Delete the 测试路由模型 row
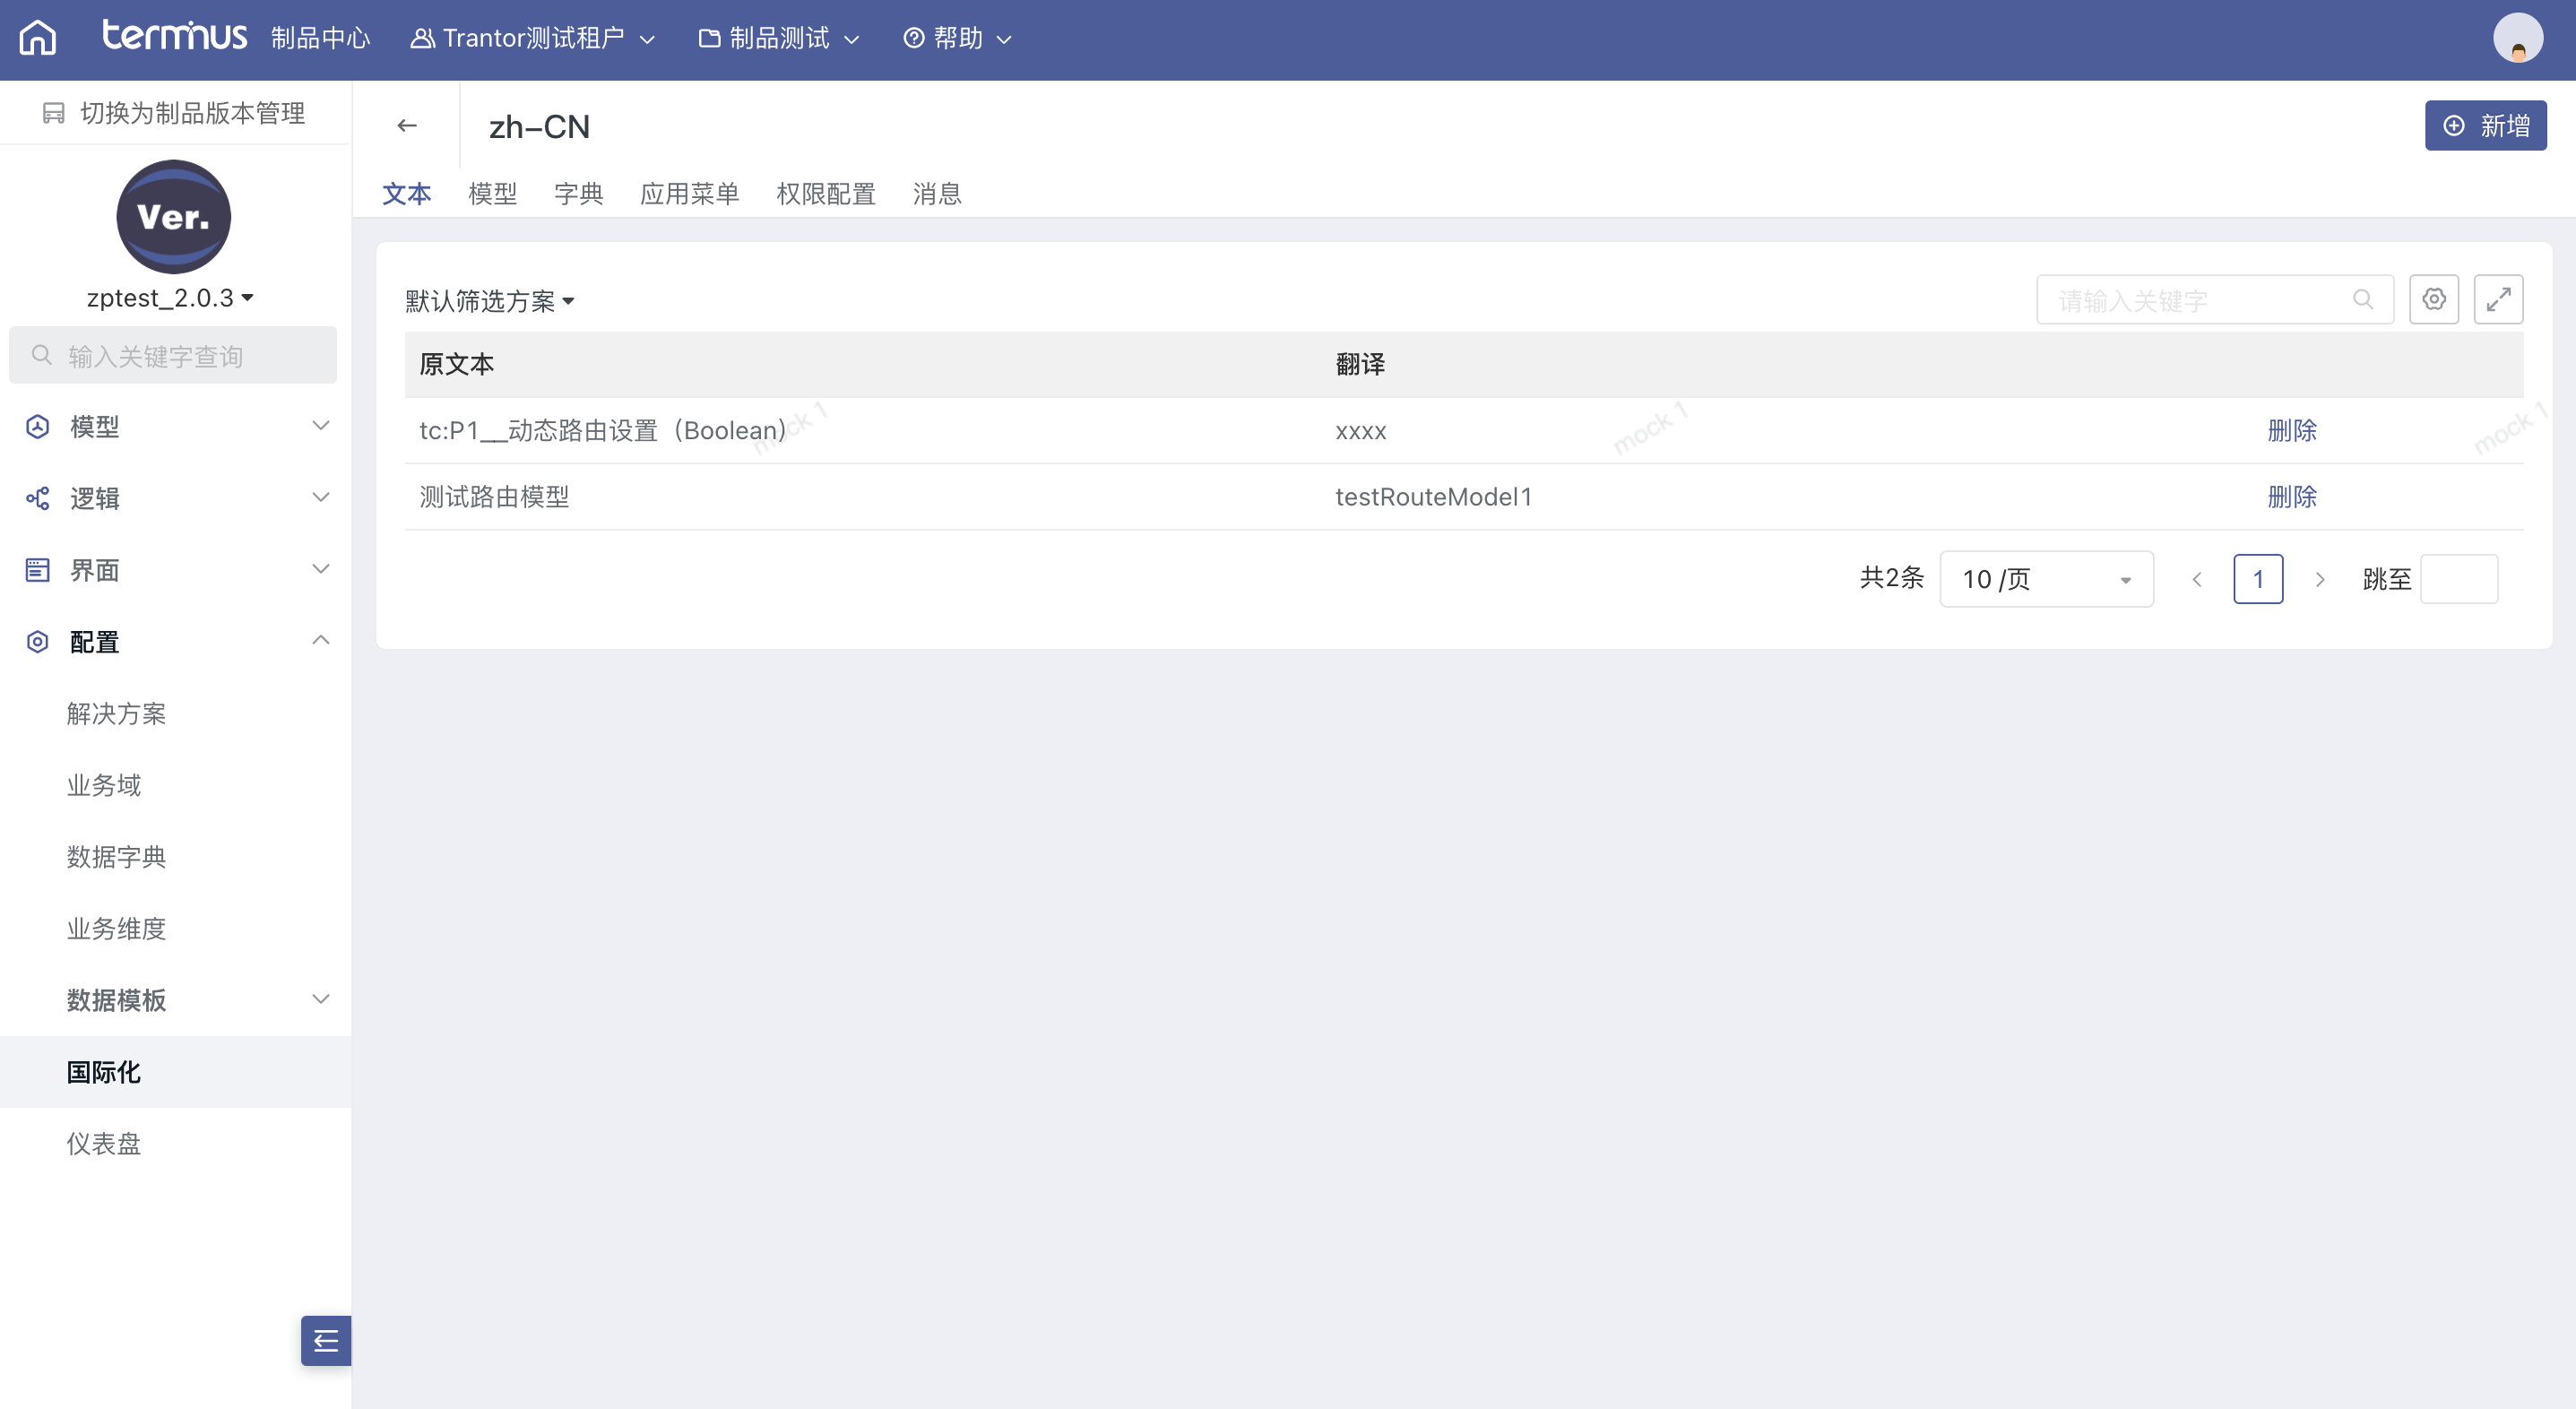The image size is (2576, 1409). point(2292,497)
